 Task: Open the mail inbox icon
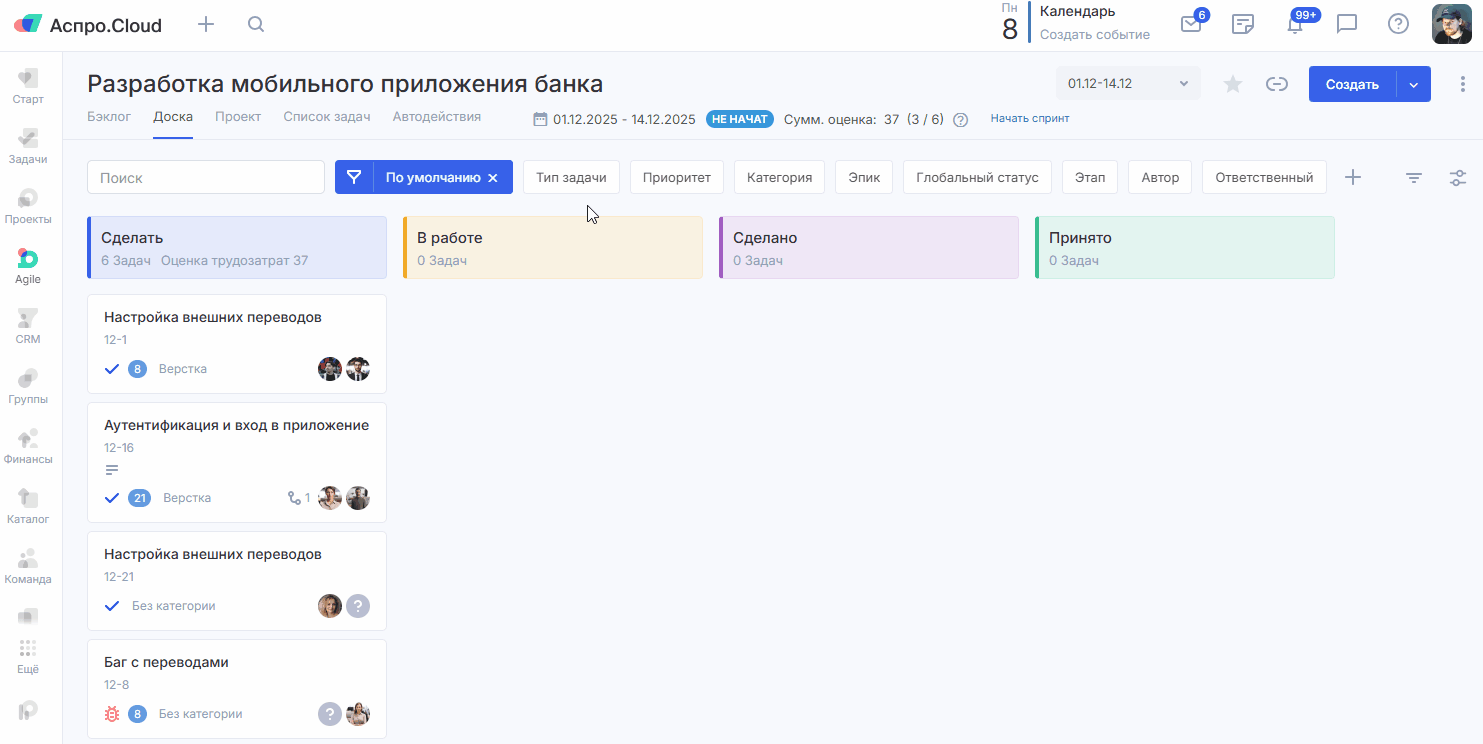(x=1190, y=25)
